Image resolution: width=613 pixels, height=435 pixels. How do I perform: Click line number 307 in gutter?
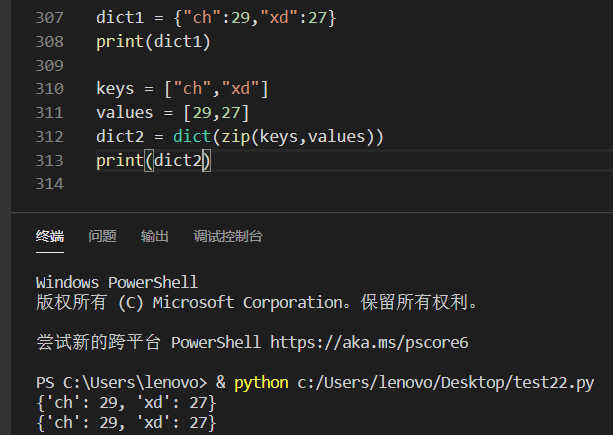click(x=49, y=18)
